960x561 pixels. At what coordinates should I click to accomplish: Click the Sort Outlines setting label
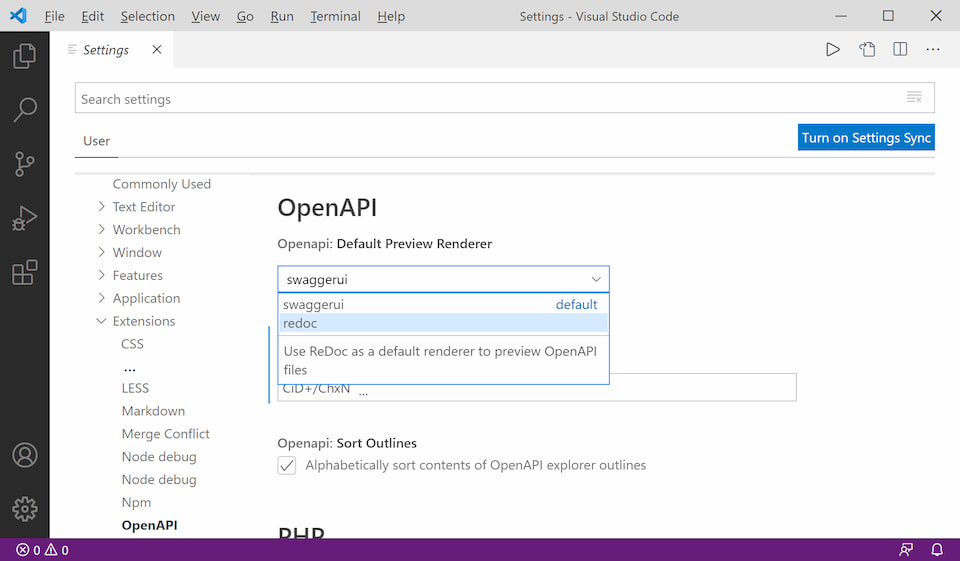tap(347, 443)
